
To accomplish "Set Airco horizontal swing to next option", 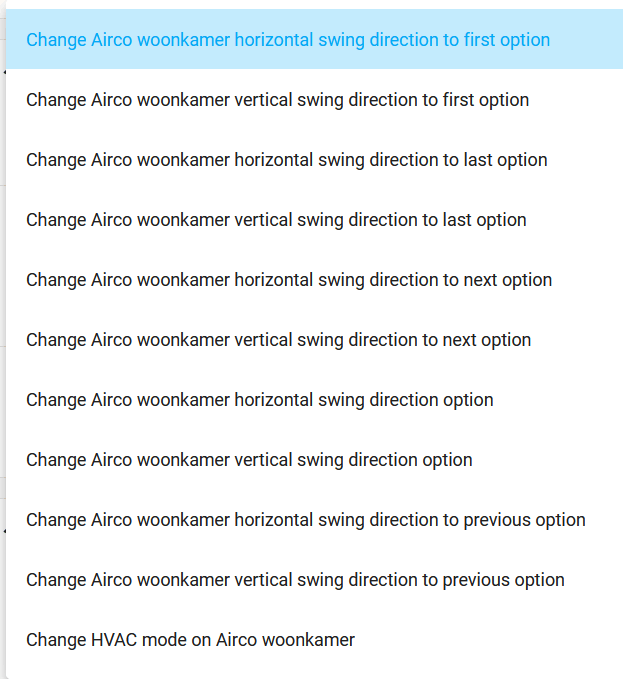I will [x=314, y=280].
